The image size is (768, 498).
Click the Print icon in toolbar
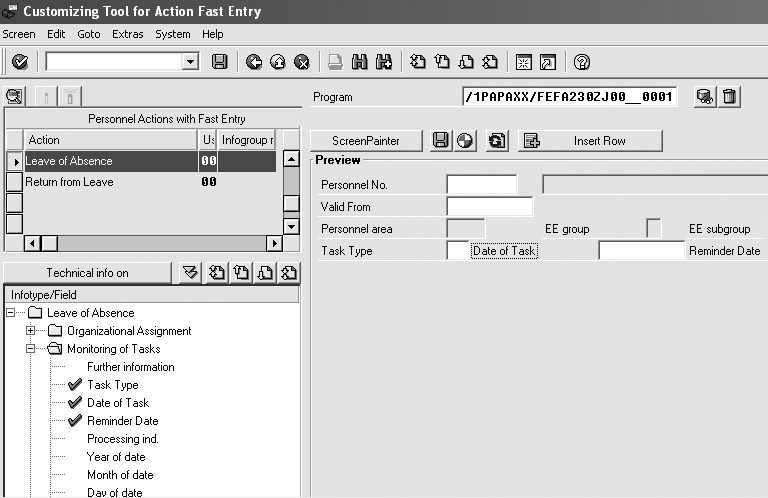tap(336, 62)
